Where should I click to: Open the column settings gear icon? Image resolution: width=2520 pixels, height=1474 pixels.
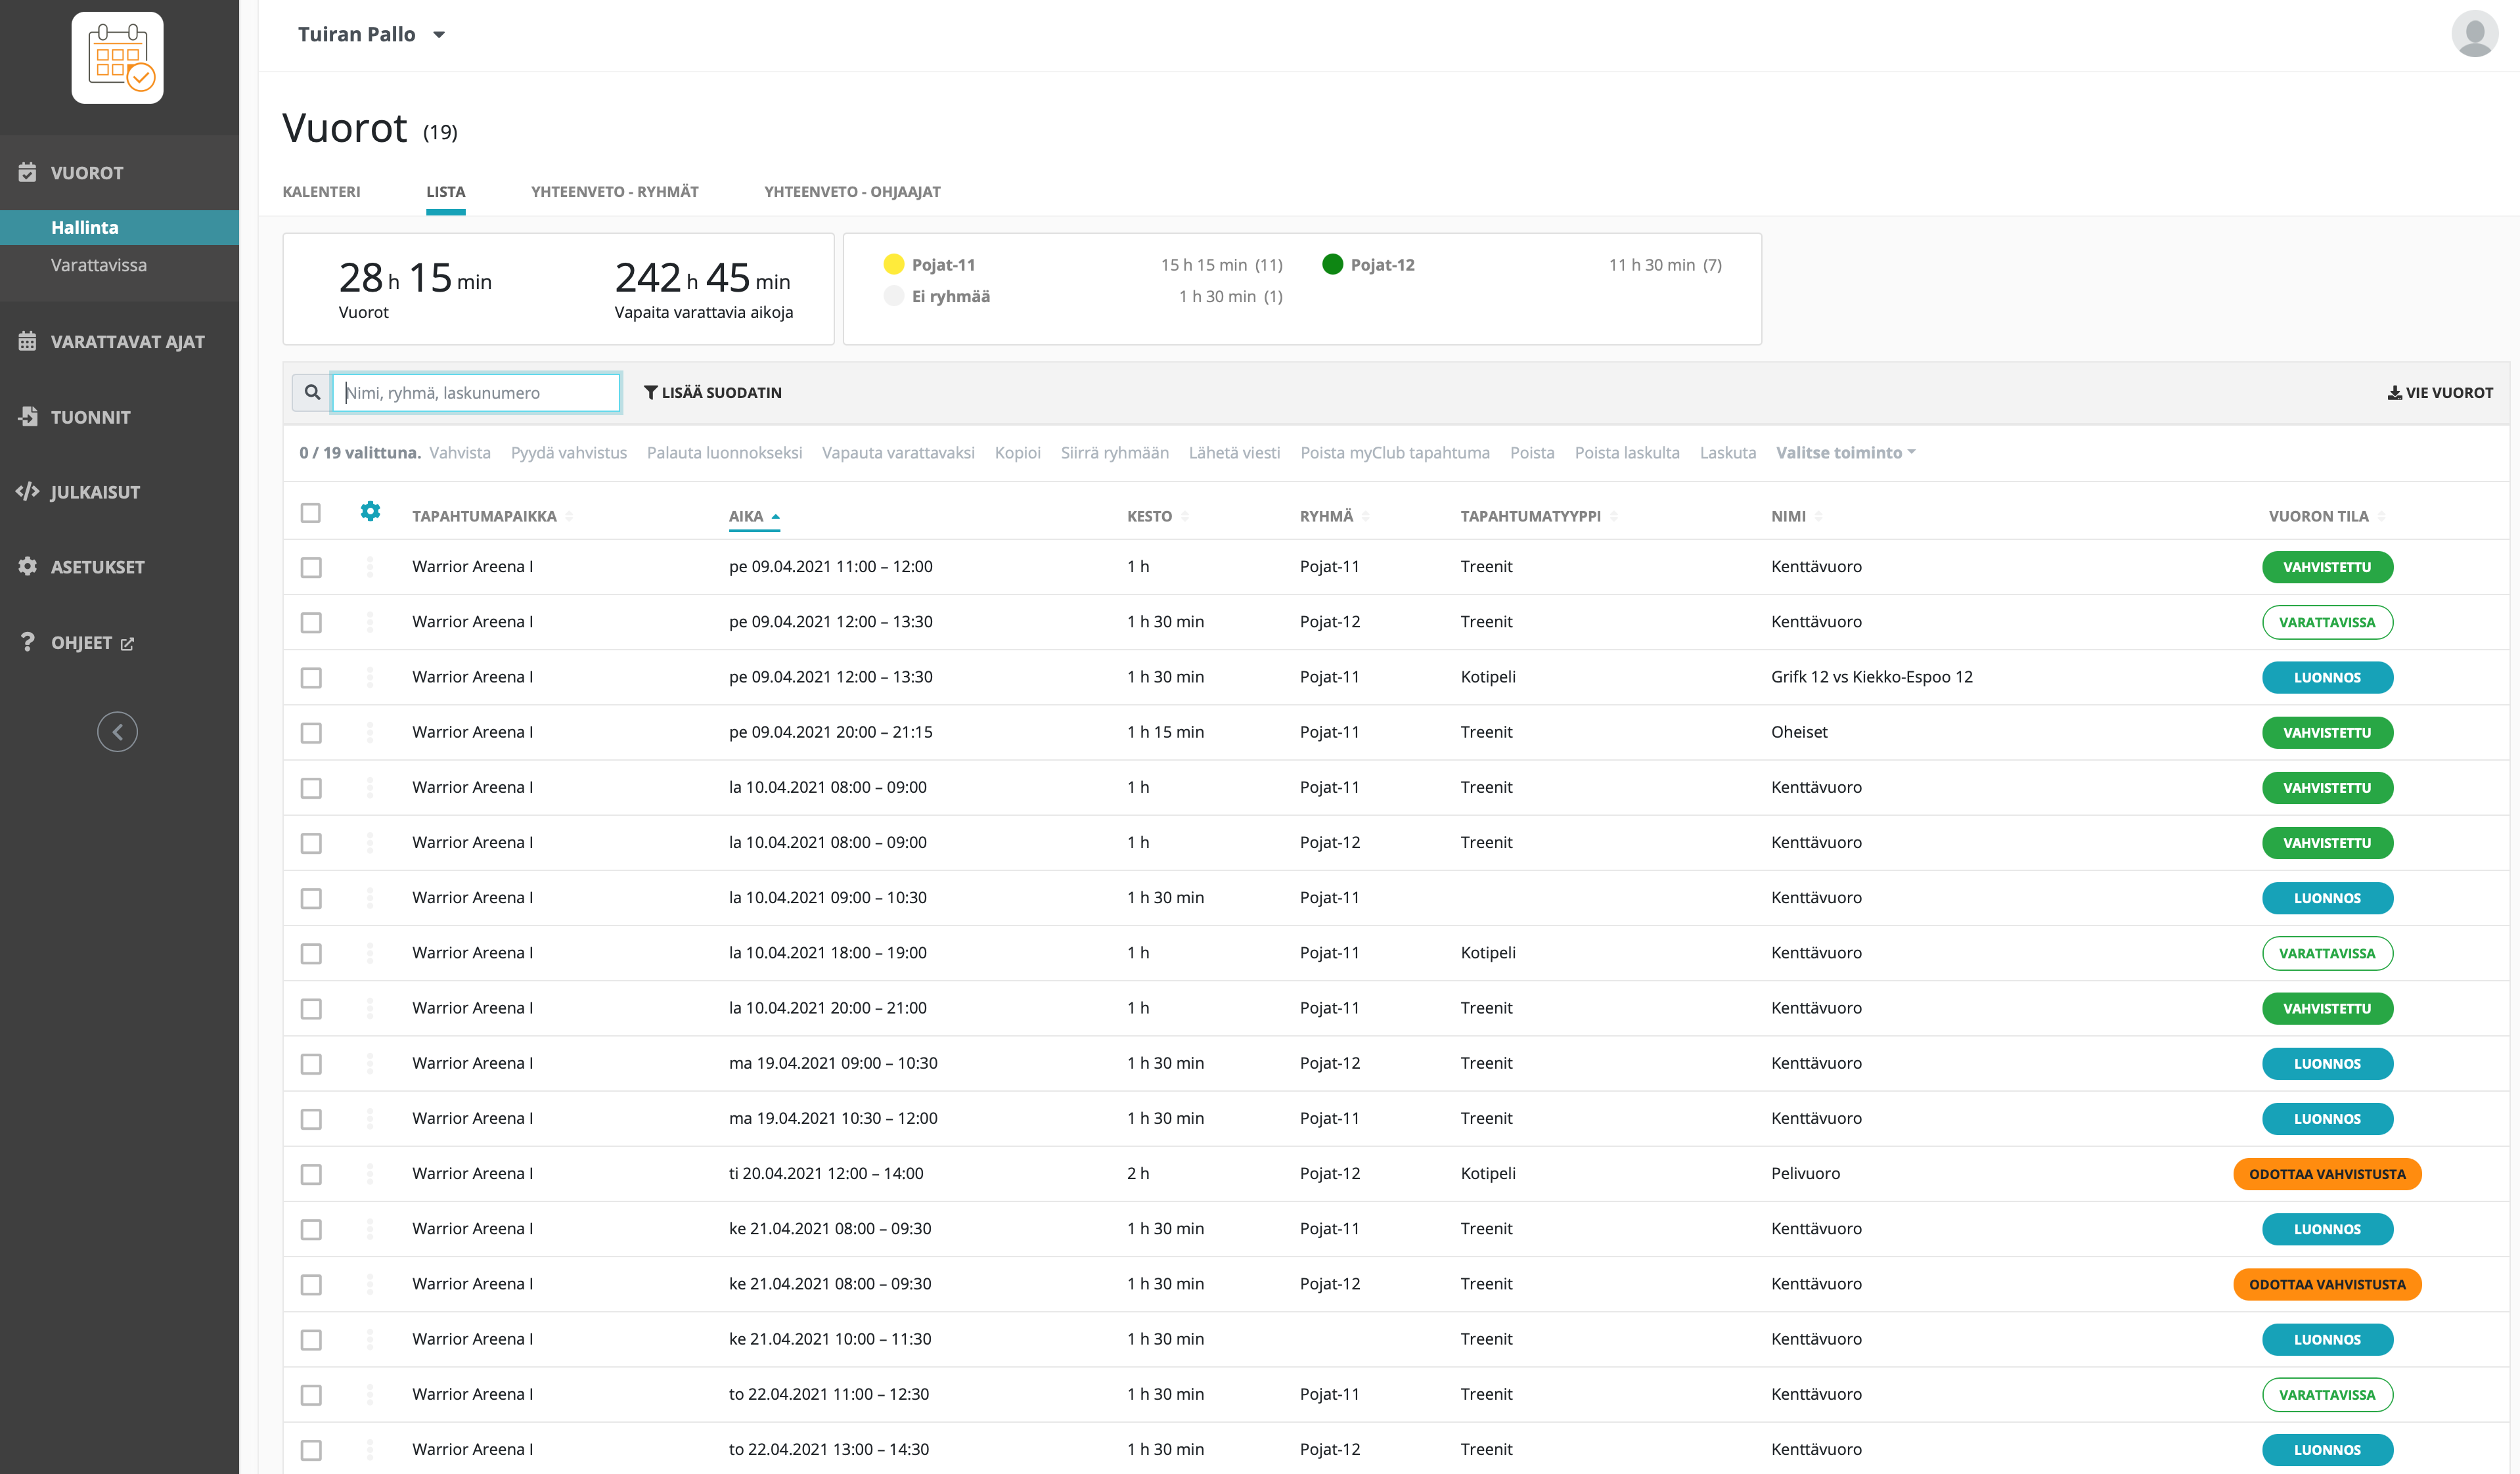coord(370,511)
